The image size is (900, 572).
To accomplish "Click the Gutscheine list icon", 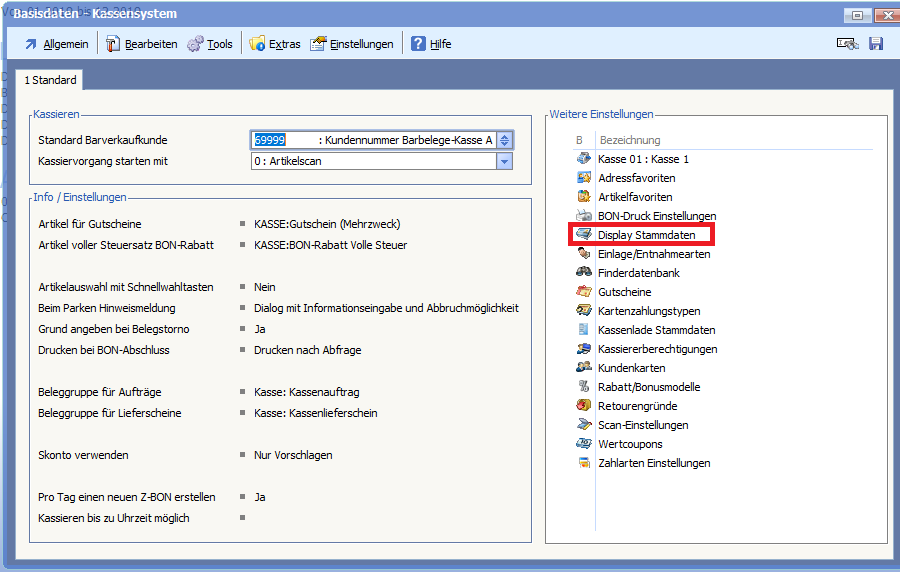I will tap(583, 292).
